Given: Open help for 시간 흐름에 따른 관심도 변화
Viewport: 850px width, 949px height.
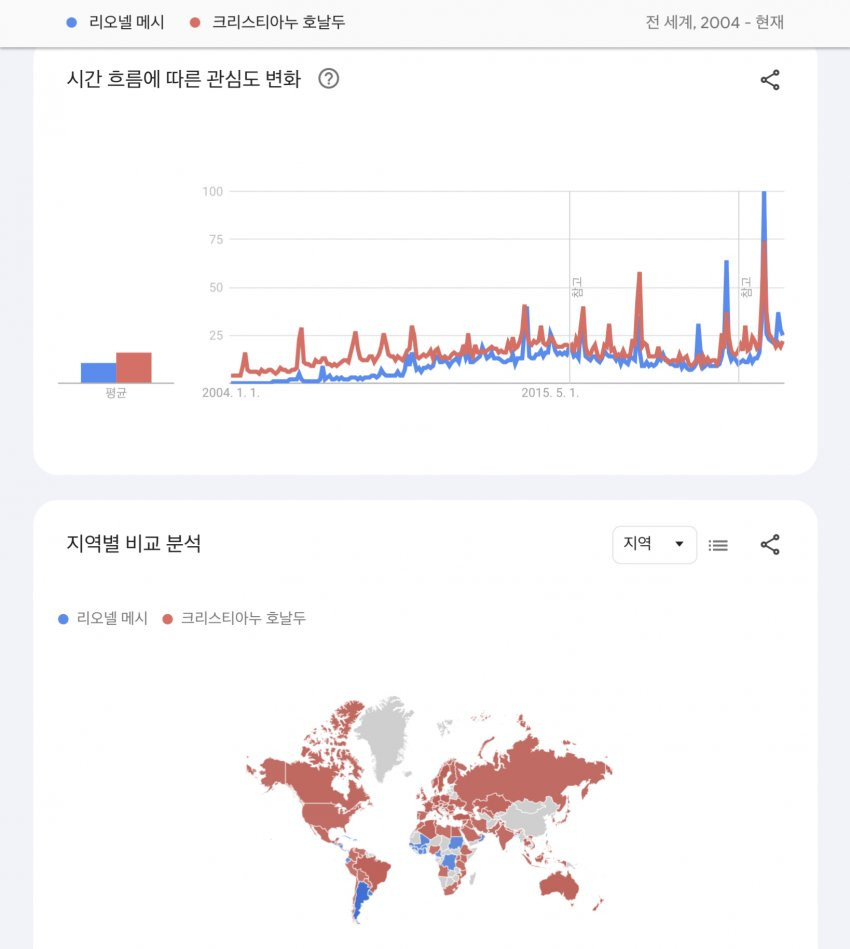Looking at the screenshot, I should pos(329,79).
